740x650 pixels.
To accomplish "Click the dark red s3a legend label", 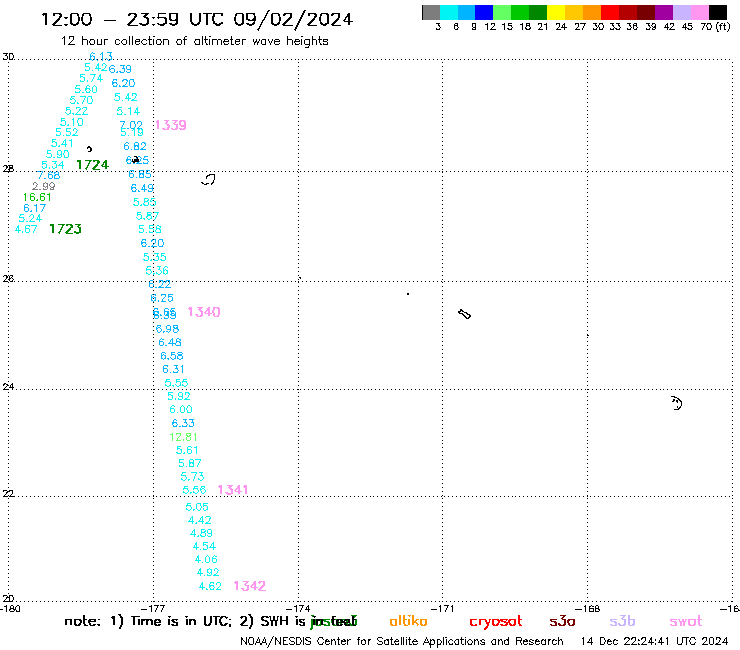I will click(x=562, y=622).
